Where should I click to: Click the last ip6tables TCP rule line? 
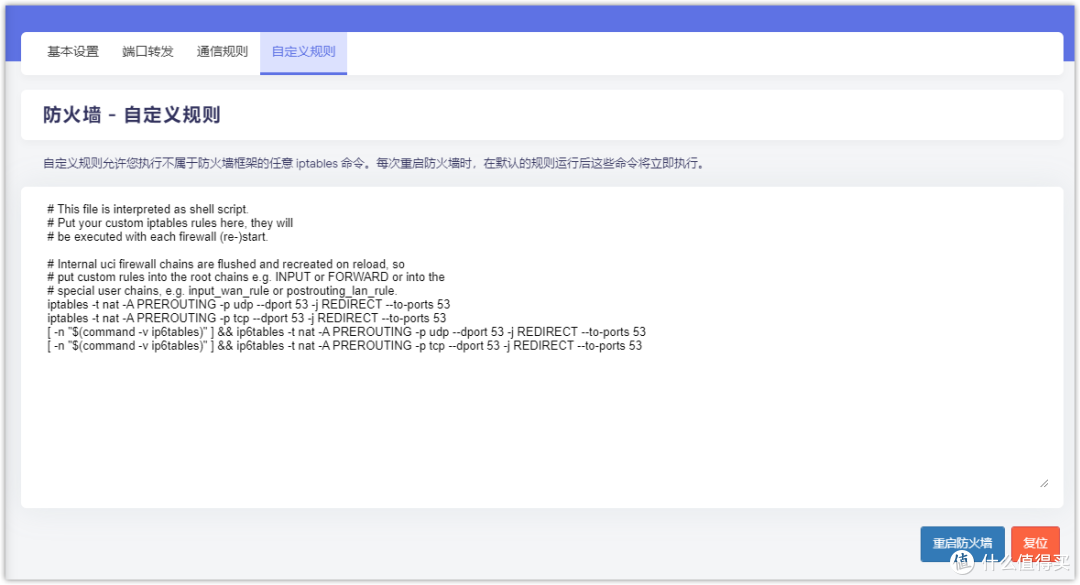tap(343, 345)
